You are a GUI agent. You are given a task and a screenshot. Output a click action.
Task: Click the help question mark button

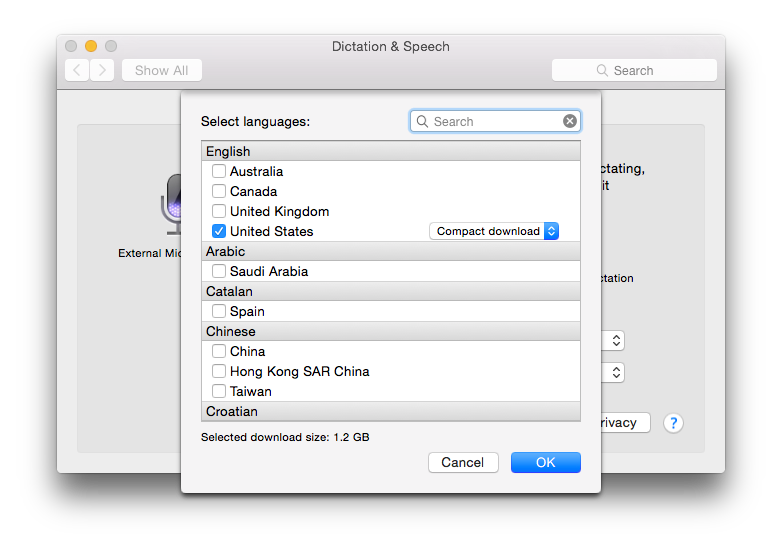click(x=674, y=423)
